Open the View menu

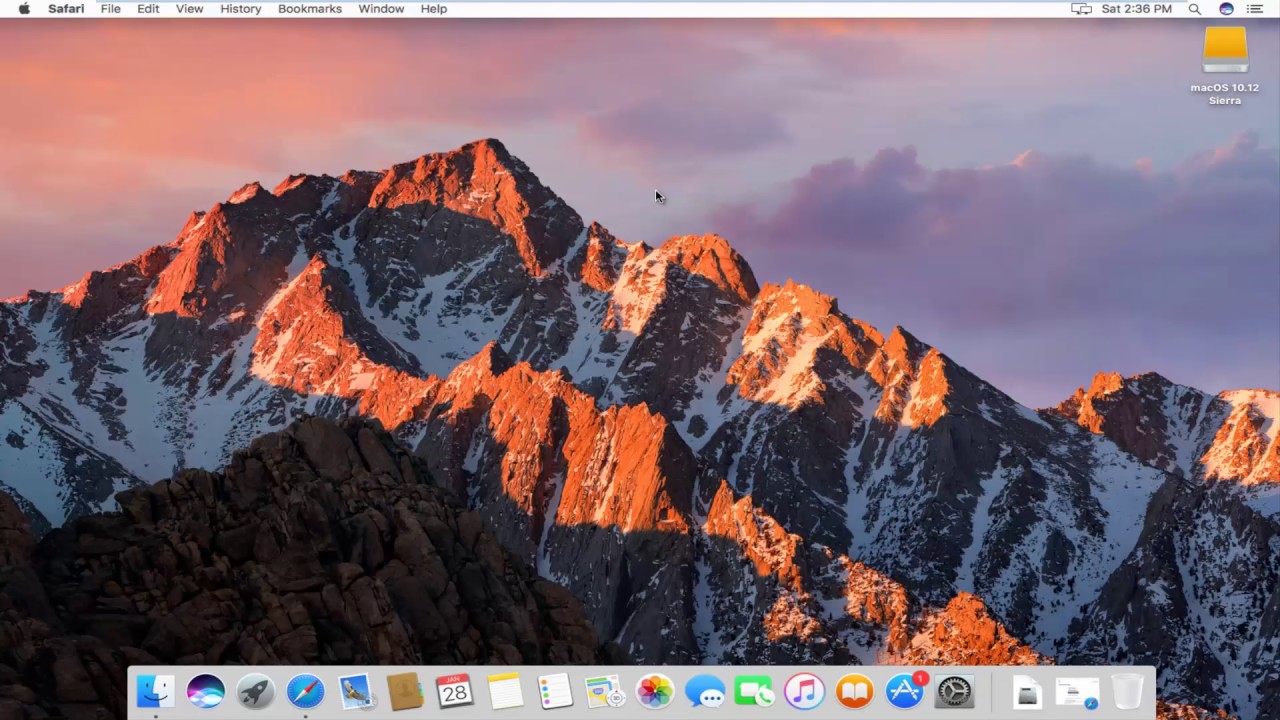pos(189,9)
